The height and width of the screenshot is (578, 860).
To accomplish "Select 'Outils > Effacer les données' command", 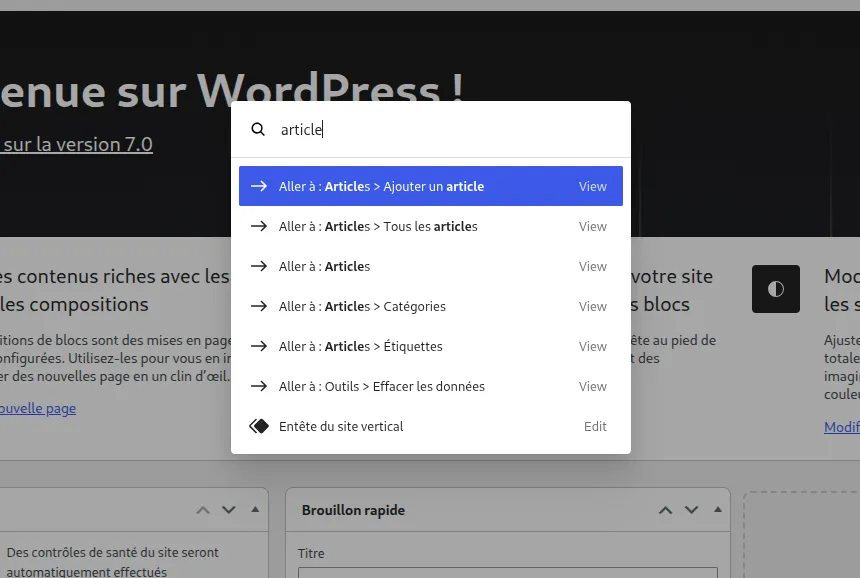I will point(431,387).
